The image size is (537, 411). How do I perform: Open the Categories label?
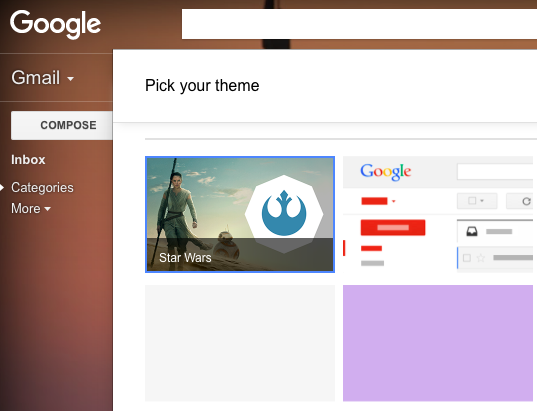point(42,187)
